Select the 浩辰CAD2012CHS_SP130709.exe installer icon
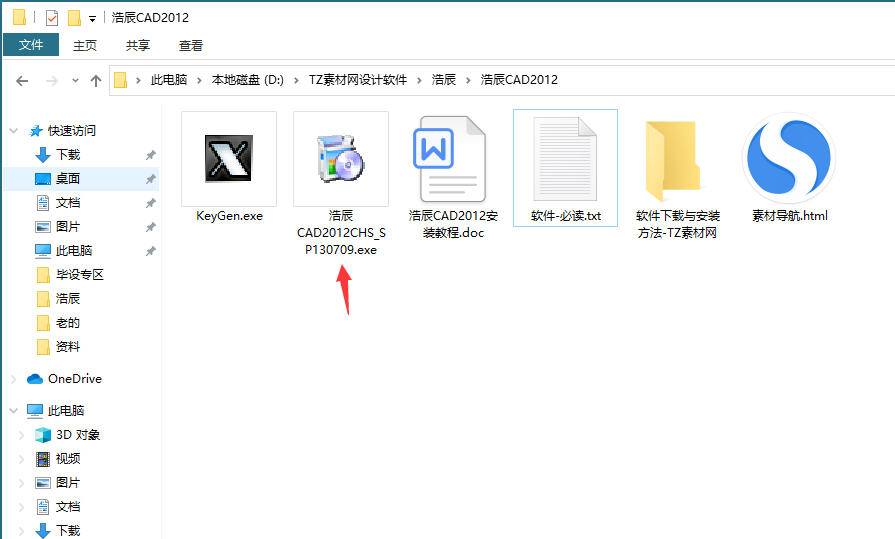Image resolution: width=895 pixels, height=539 pixels. (341, 159)
